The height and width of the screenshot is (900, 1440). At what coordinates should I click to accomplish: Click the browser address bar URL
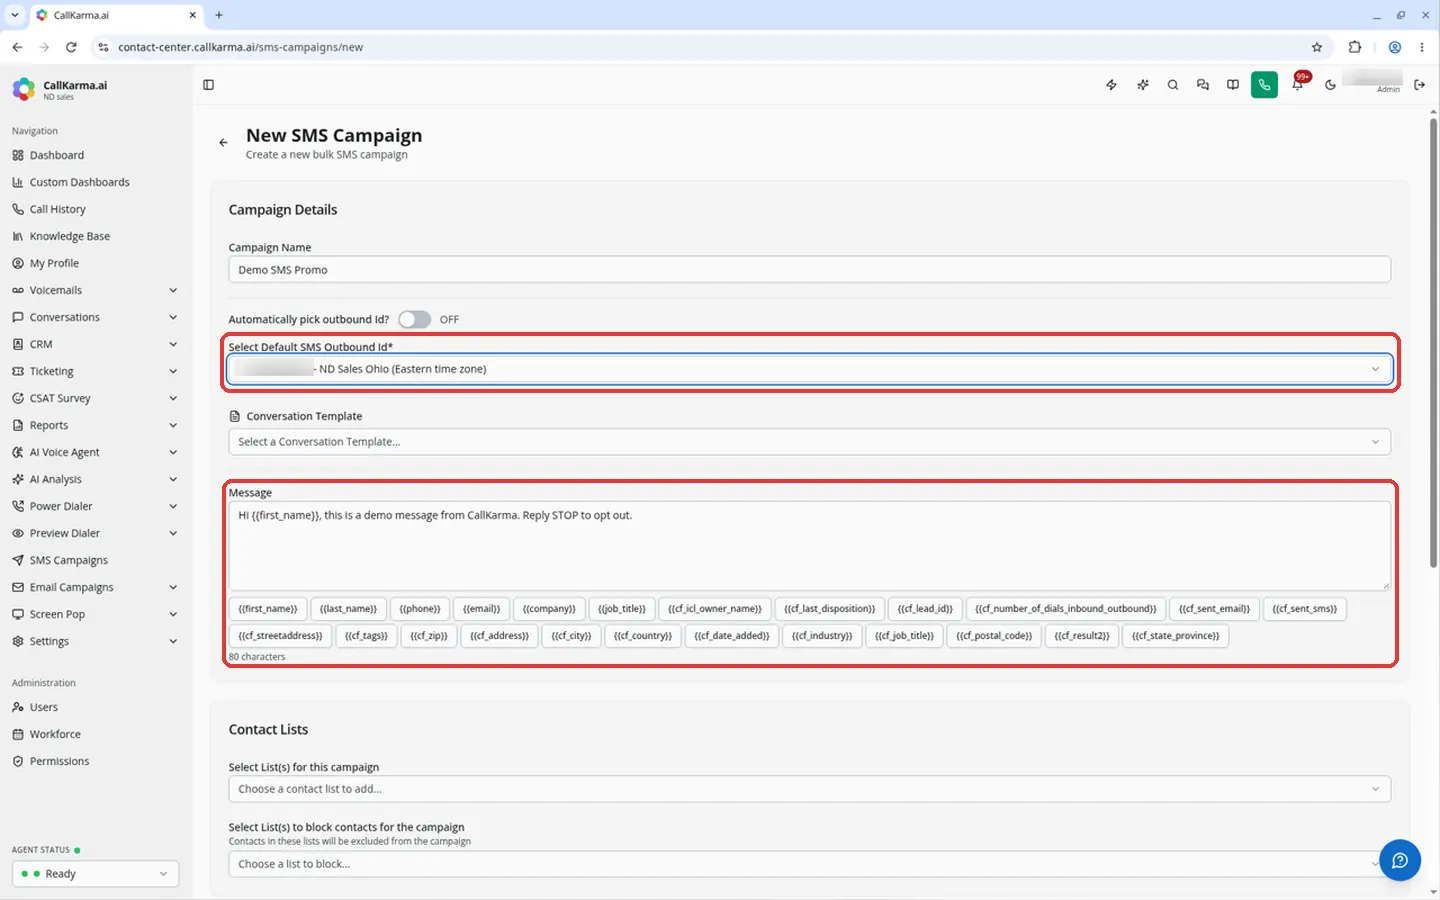[x=240, y=47]
